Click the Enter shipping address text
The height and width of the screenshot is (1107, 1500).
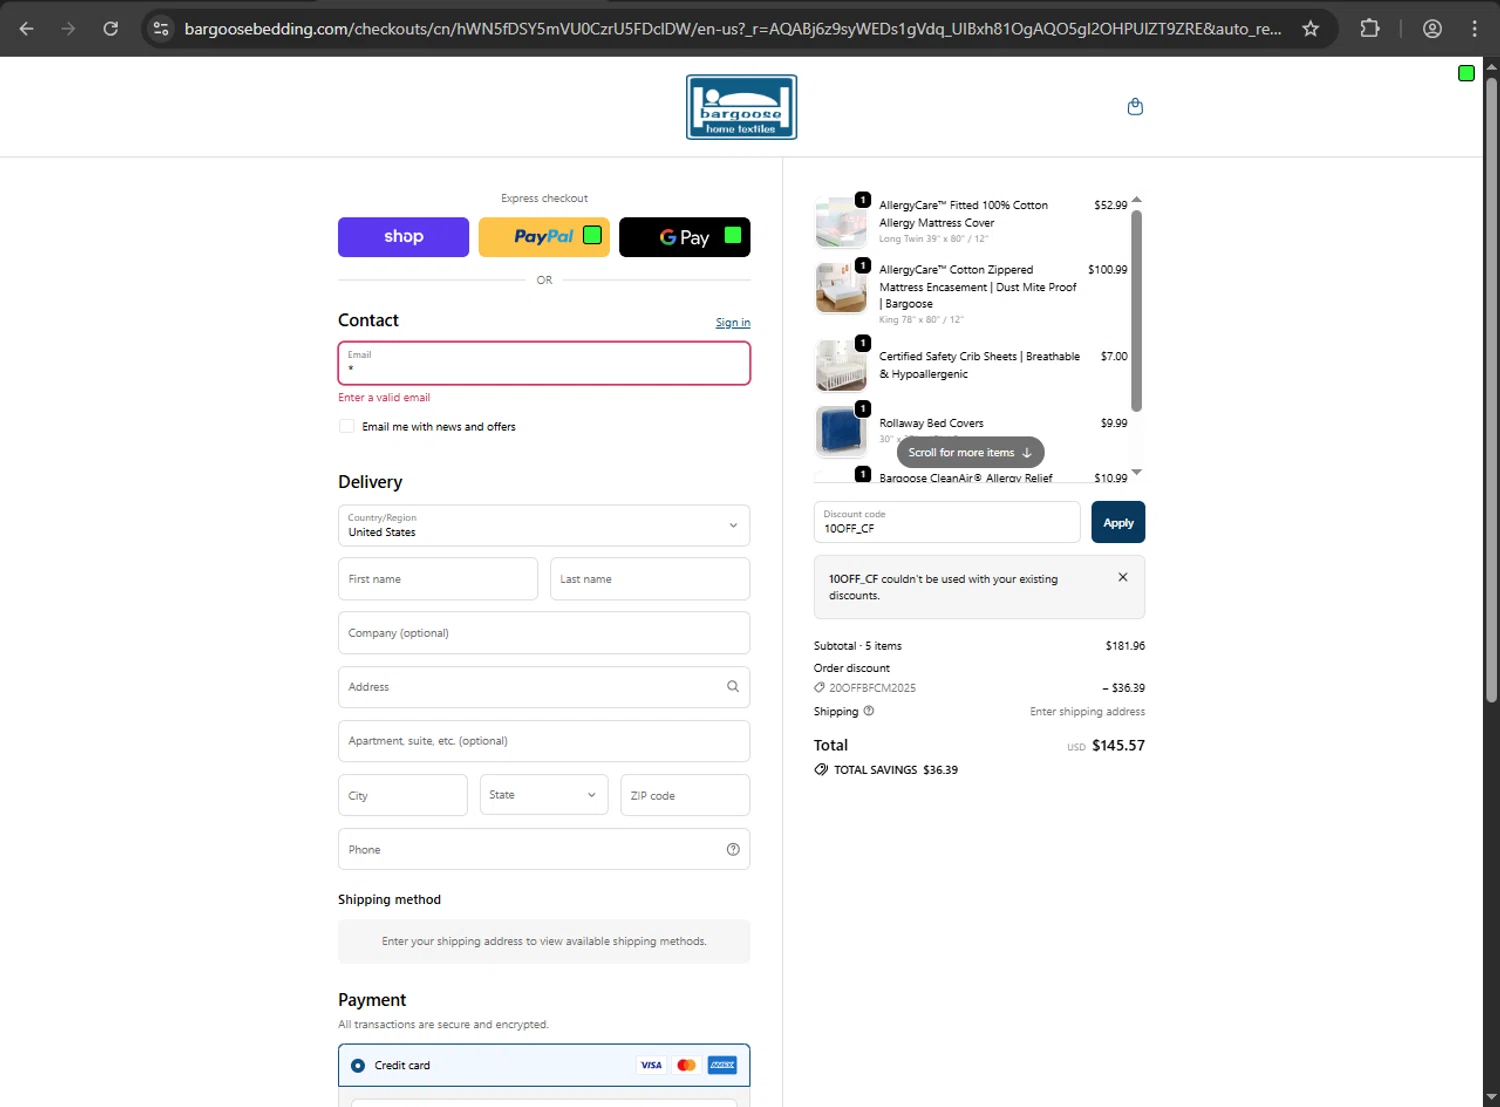pyautogui.click(x=1087, y=712)
